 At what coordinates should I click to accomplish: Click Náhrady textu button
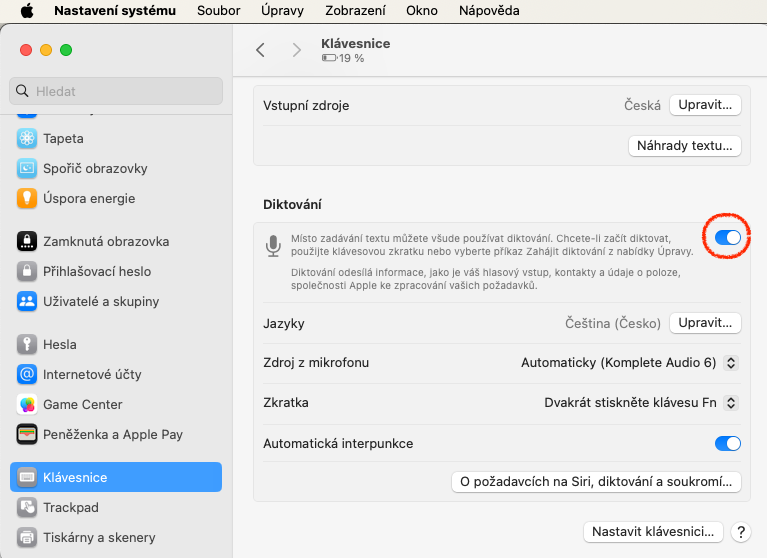pos(685,145)
